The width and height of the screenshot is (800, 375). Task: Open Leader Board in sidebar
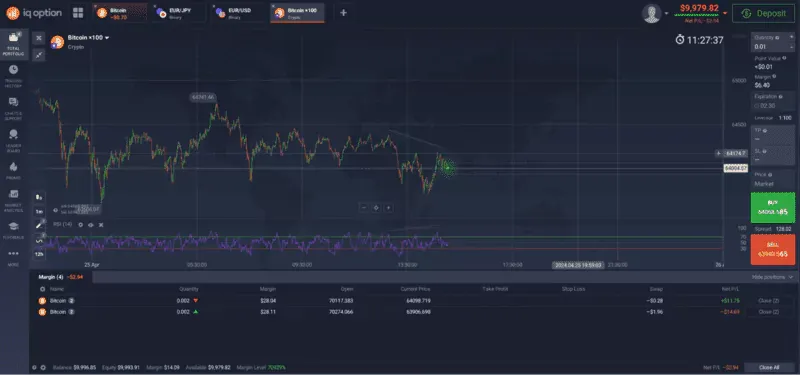tap(13, 140)
